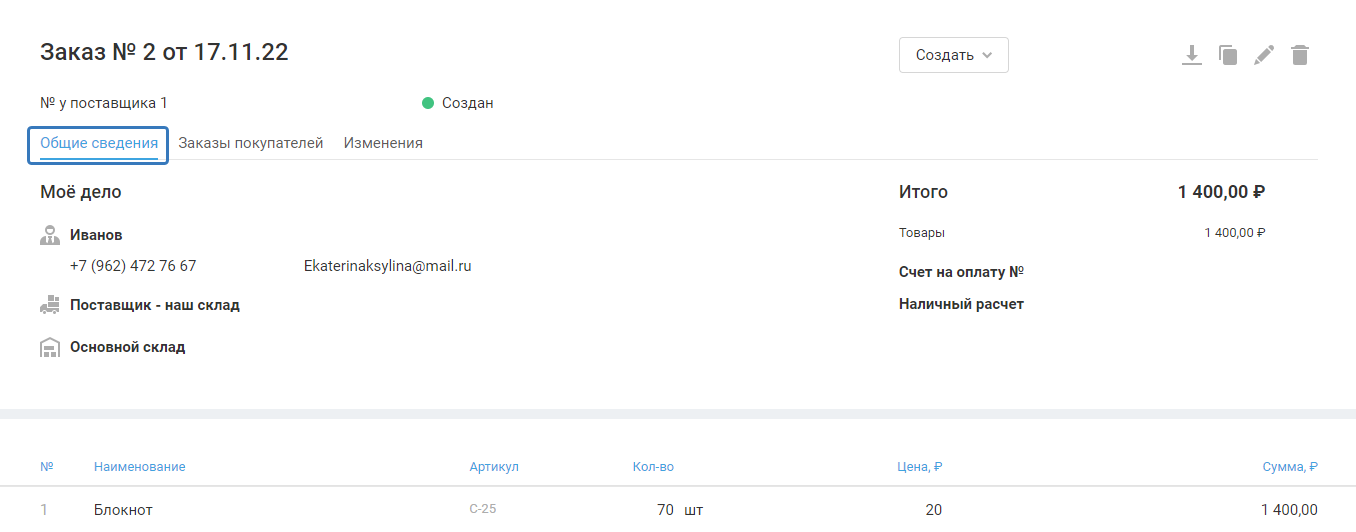Click the copy order icon
Viewport: 1356px width, 532px height.
[x=1228, y=55]
